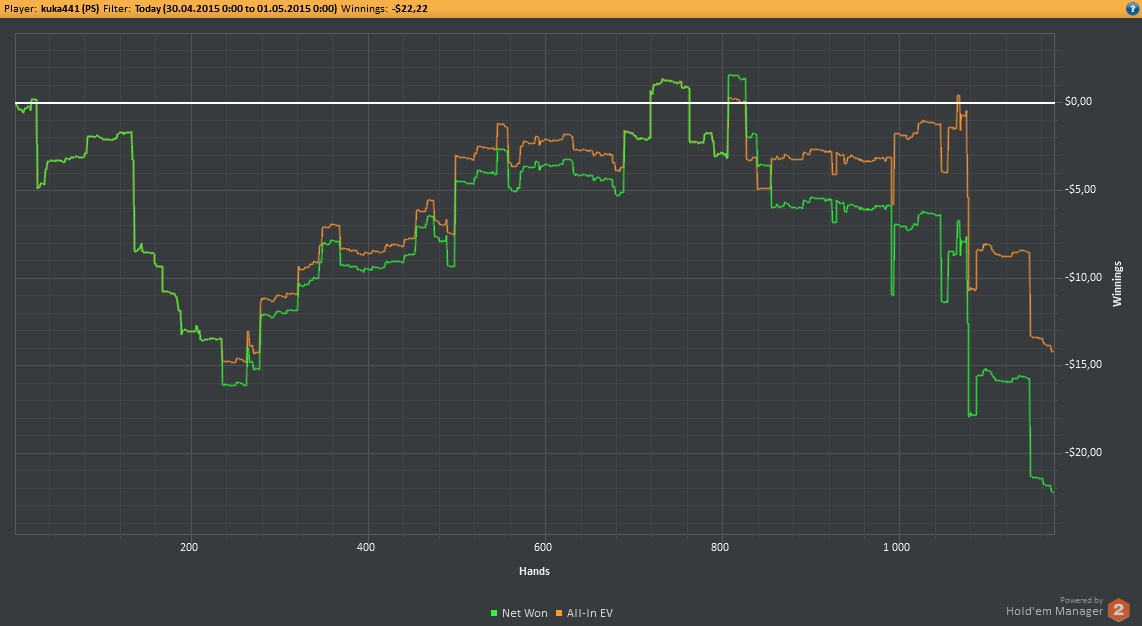Click the Hands x-axis title
The width and height of the screenshot is (1142, 626).
534,572
